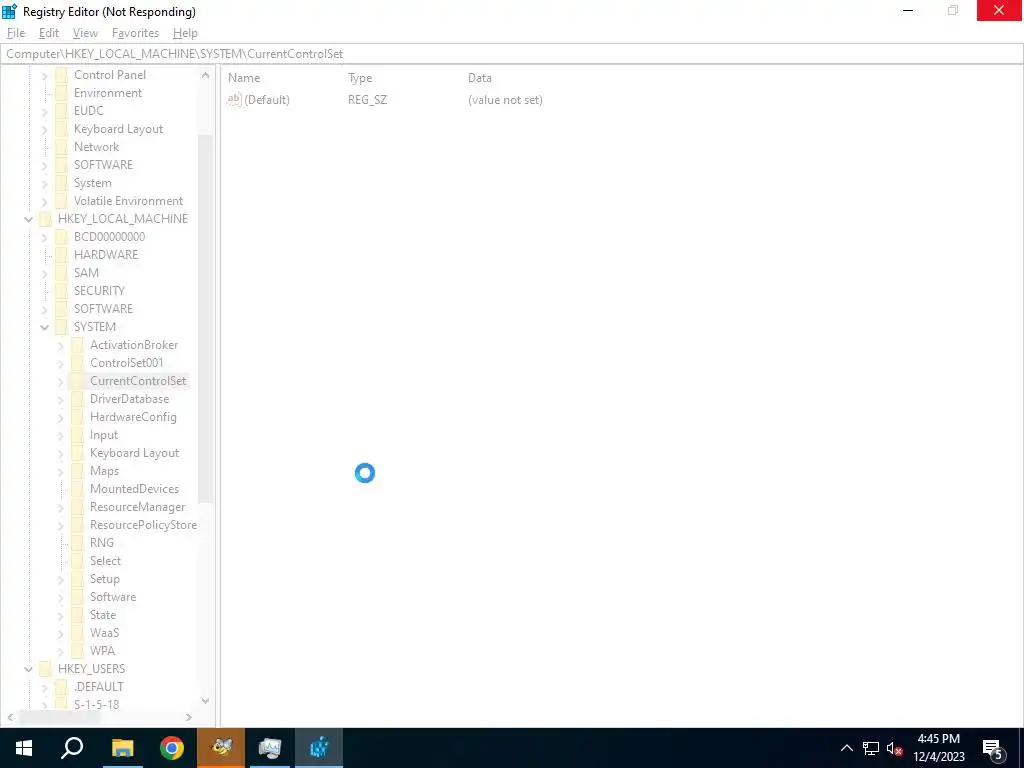This screenshot has width=1024, height=768.
Task: Click the (Default) string value icon
Action: [234, 99]
